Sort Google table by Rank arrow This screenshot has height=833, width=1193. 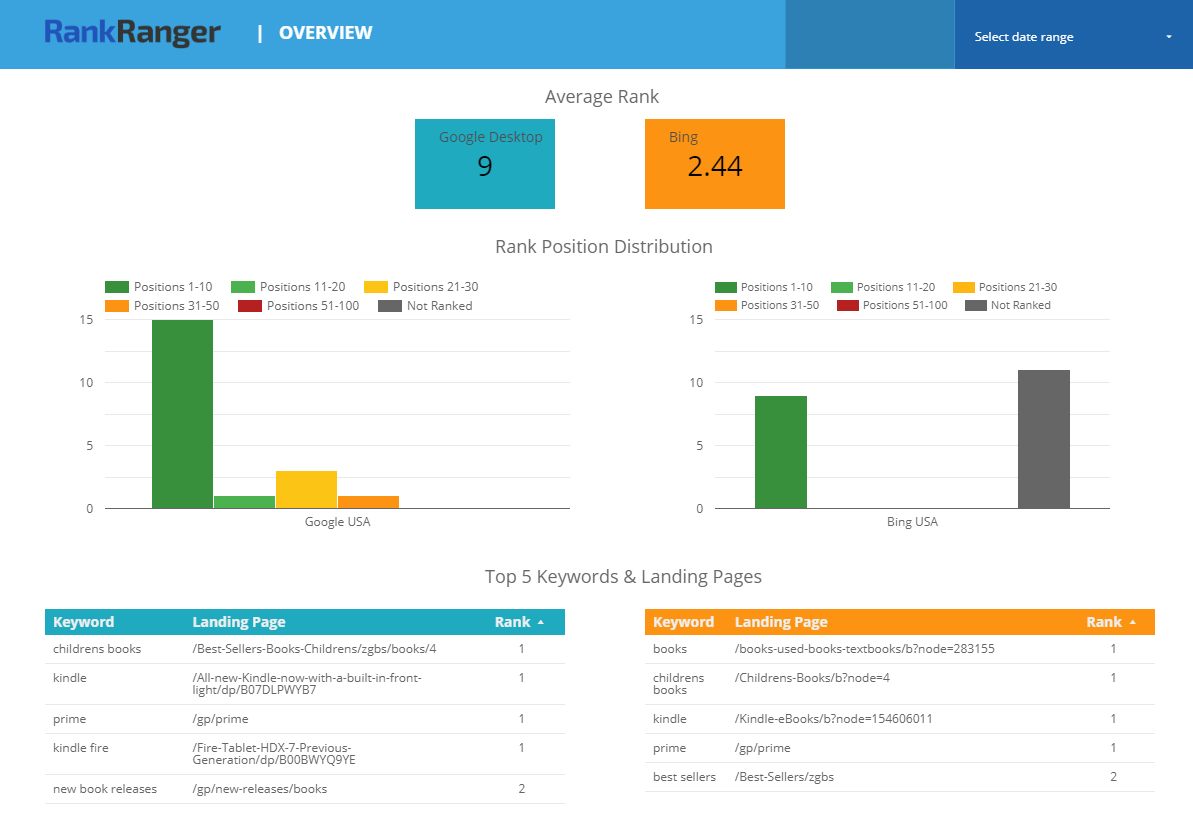coord(541,622)
